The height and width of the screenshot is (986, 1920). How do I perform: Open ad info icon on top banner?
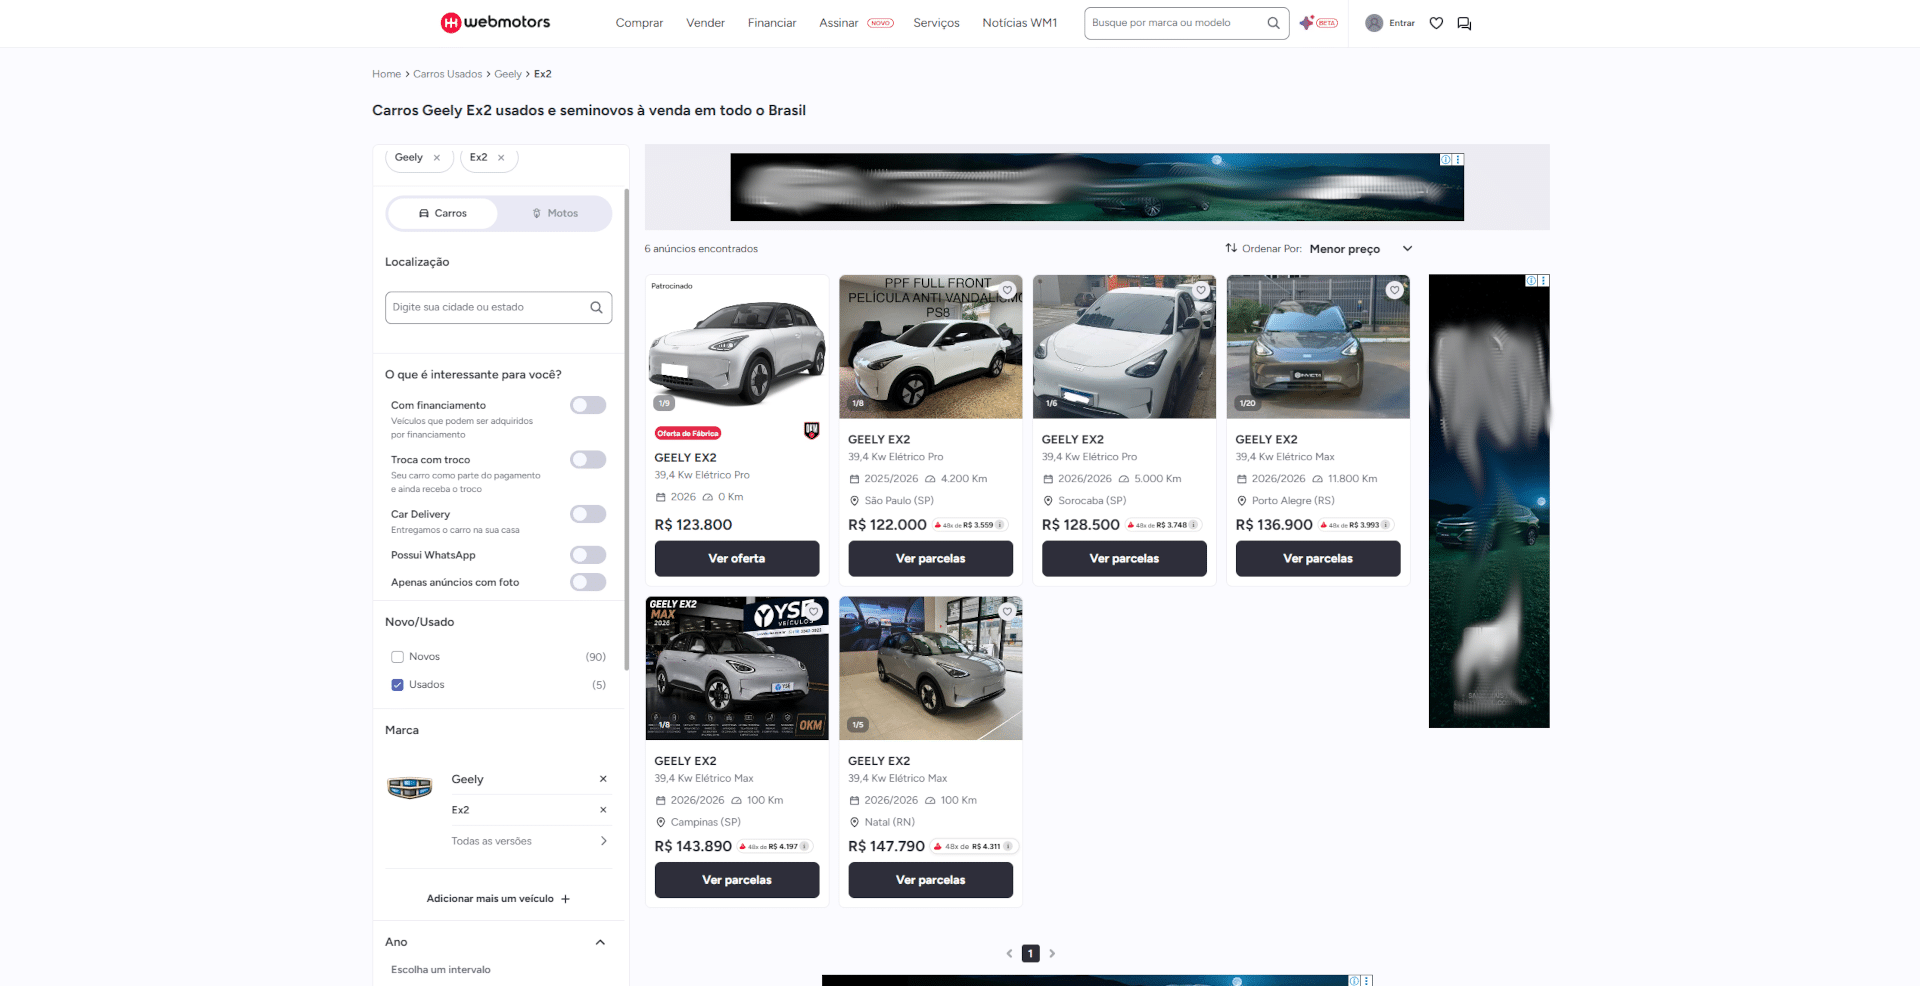click(x=1446, y=159)
